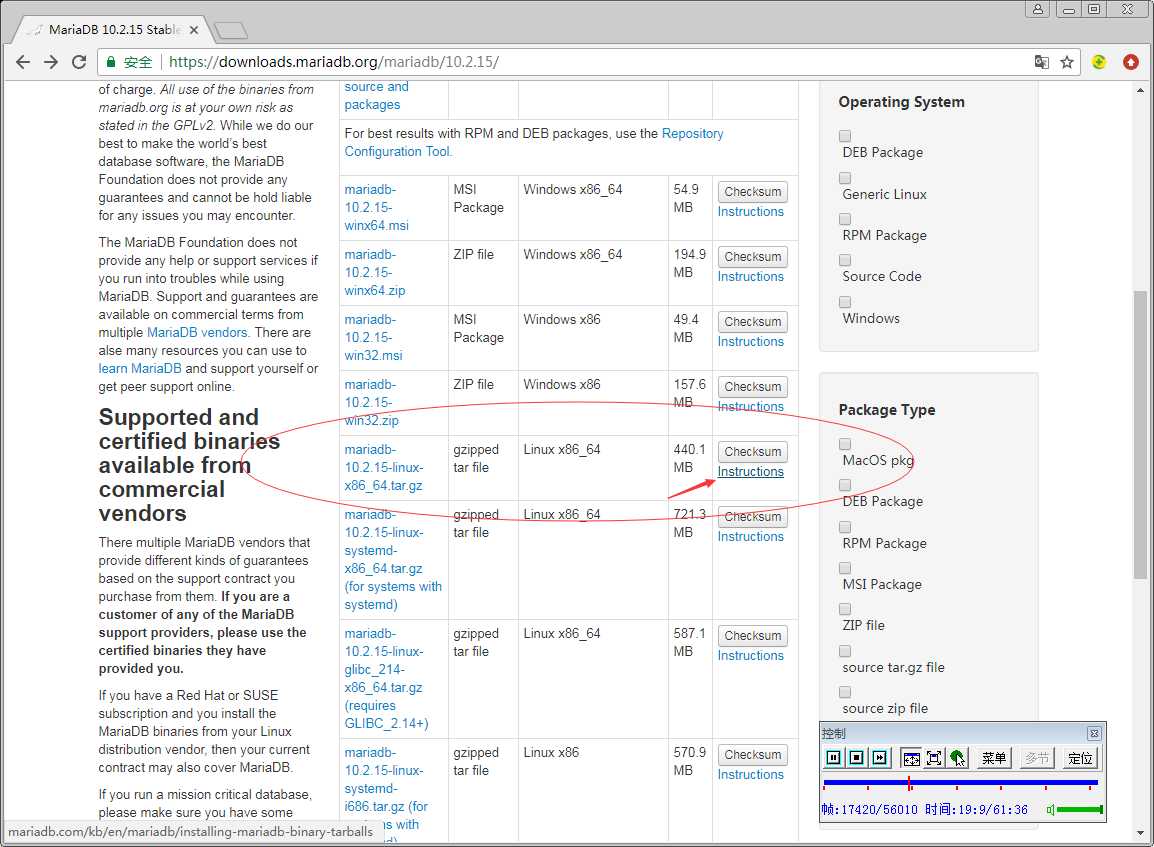Select the frame counter text 帧:17420/56010
Image resolution: width=1154 pixels, height=847 pixels.
click(x=869, y=809)
